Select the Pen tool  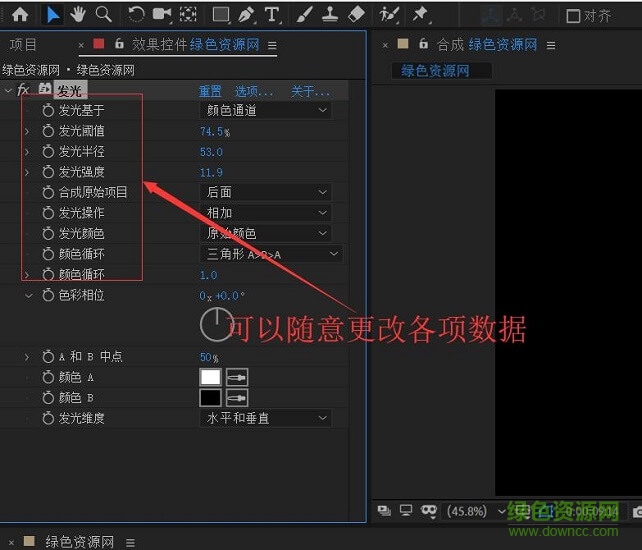click(246, 15)
